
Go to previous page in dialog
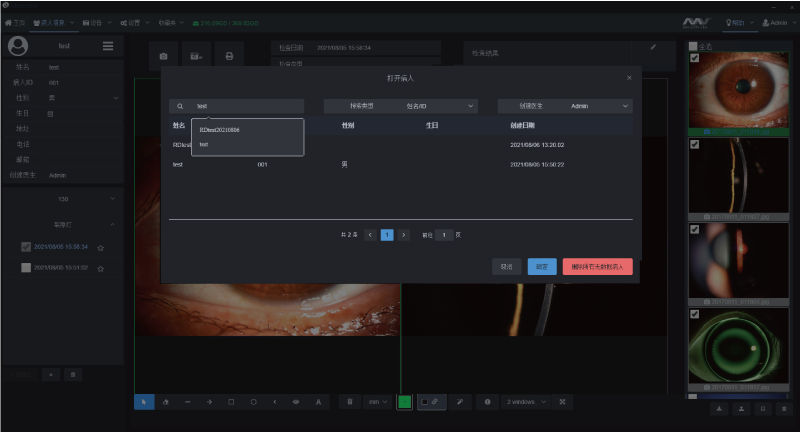[370, 235]
